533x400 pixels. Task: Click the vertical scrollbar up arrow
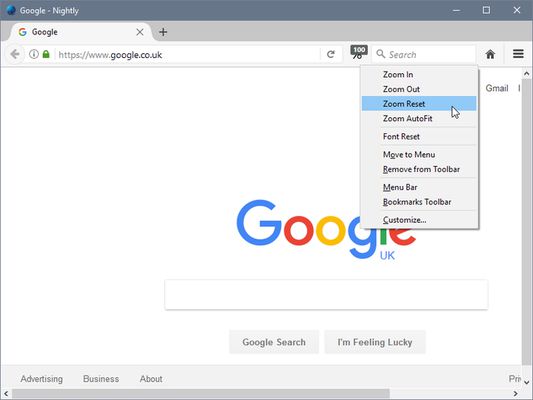(527, 73)
